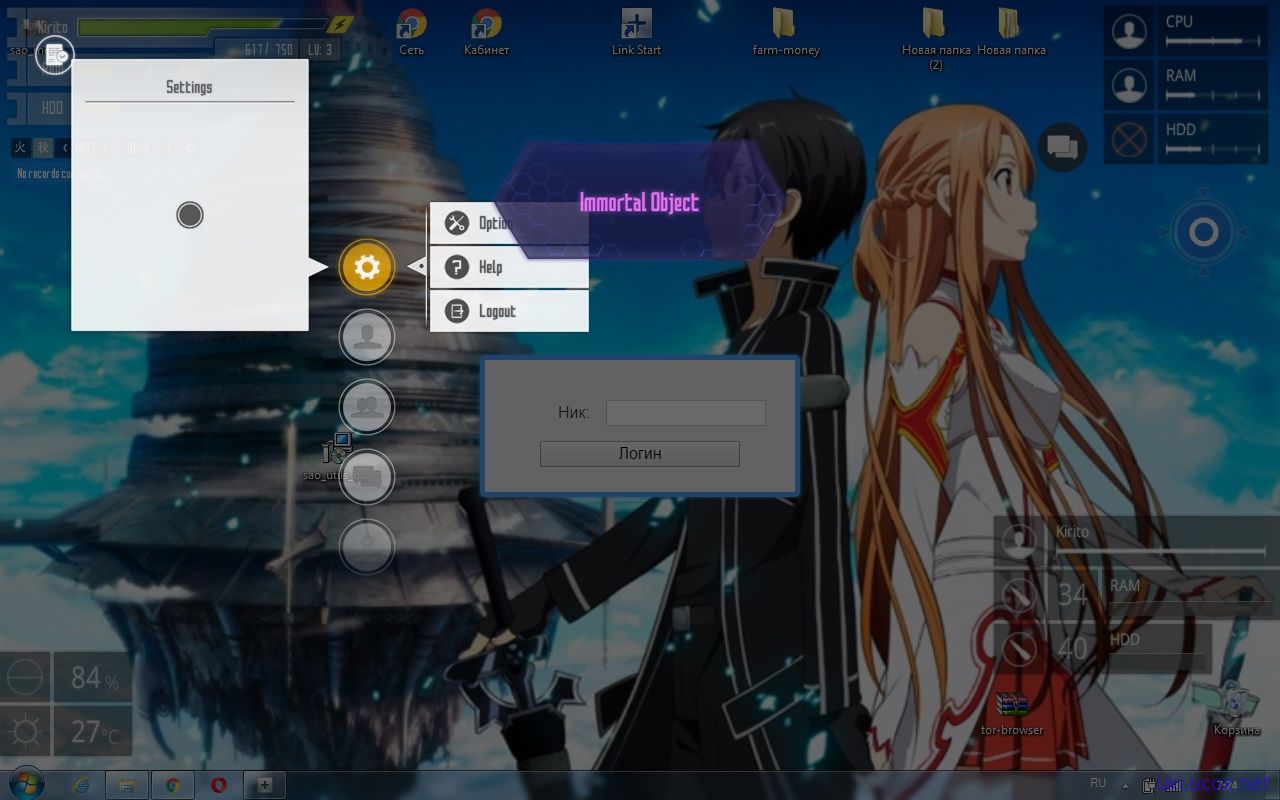This screenshot has height=800, width=1280.
Task: Open the Новая папка (2) folder
Action: click(x=935, y=38)
